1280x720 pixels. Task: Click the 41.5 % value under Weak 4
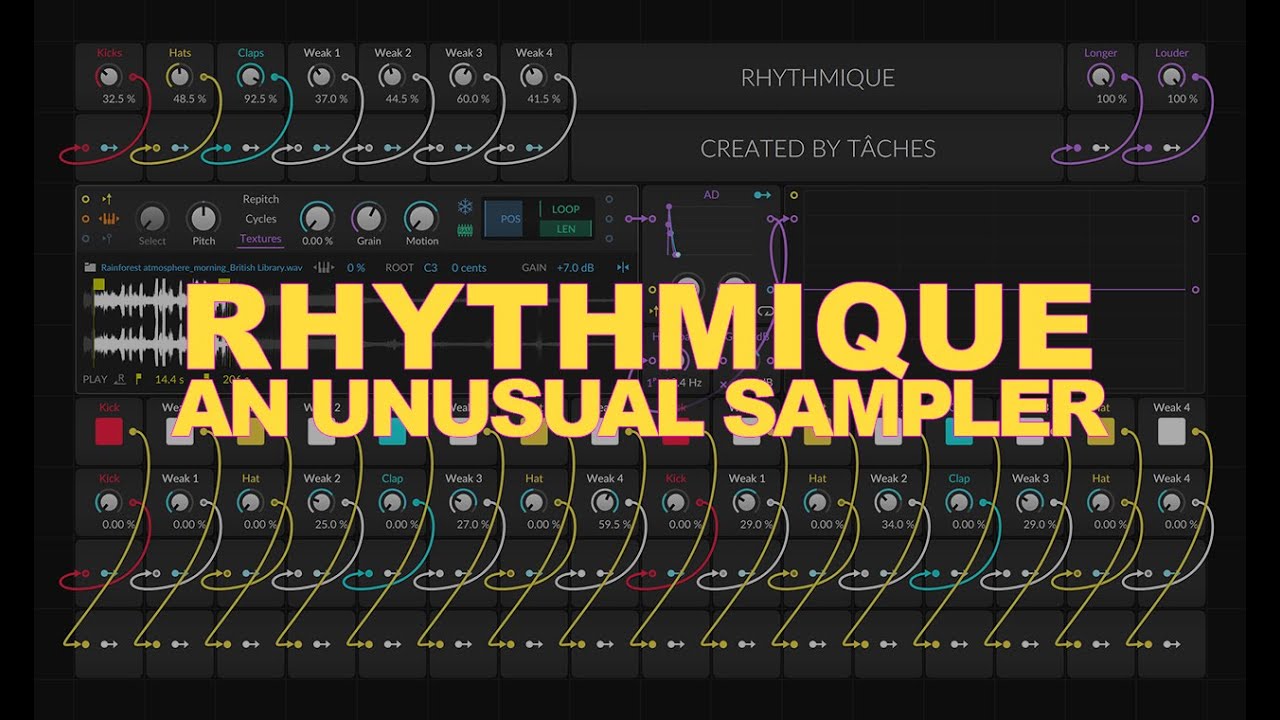(544, 99)
